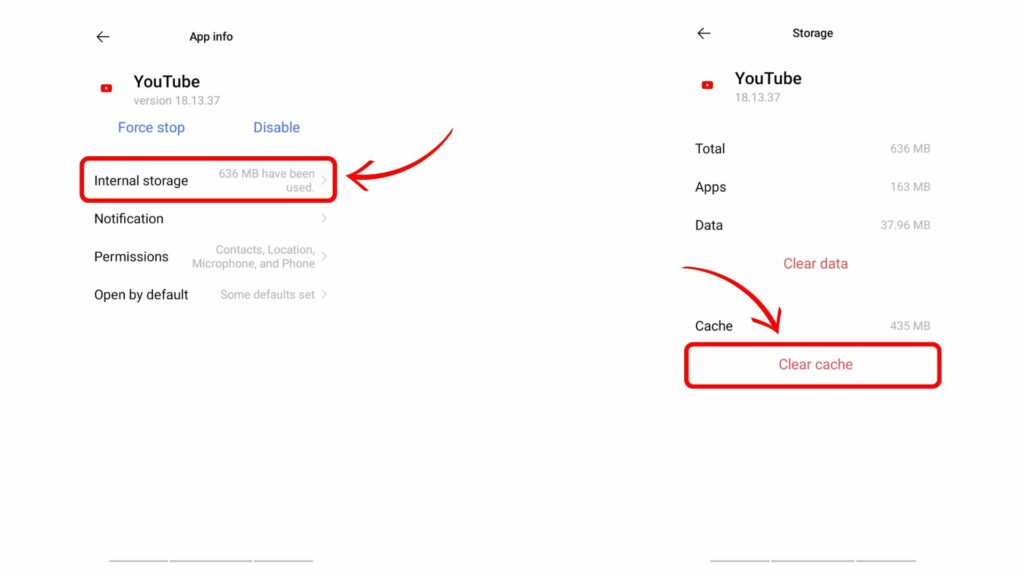Disable the YouTube app
This screenshot has height=576, width=1024.
click(276, 127)
